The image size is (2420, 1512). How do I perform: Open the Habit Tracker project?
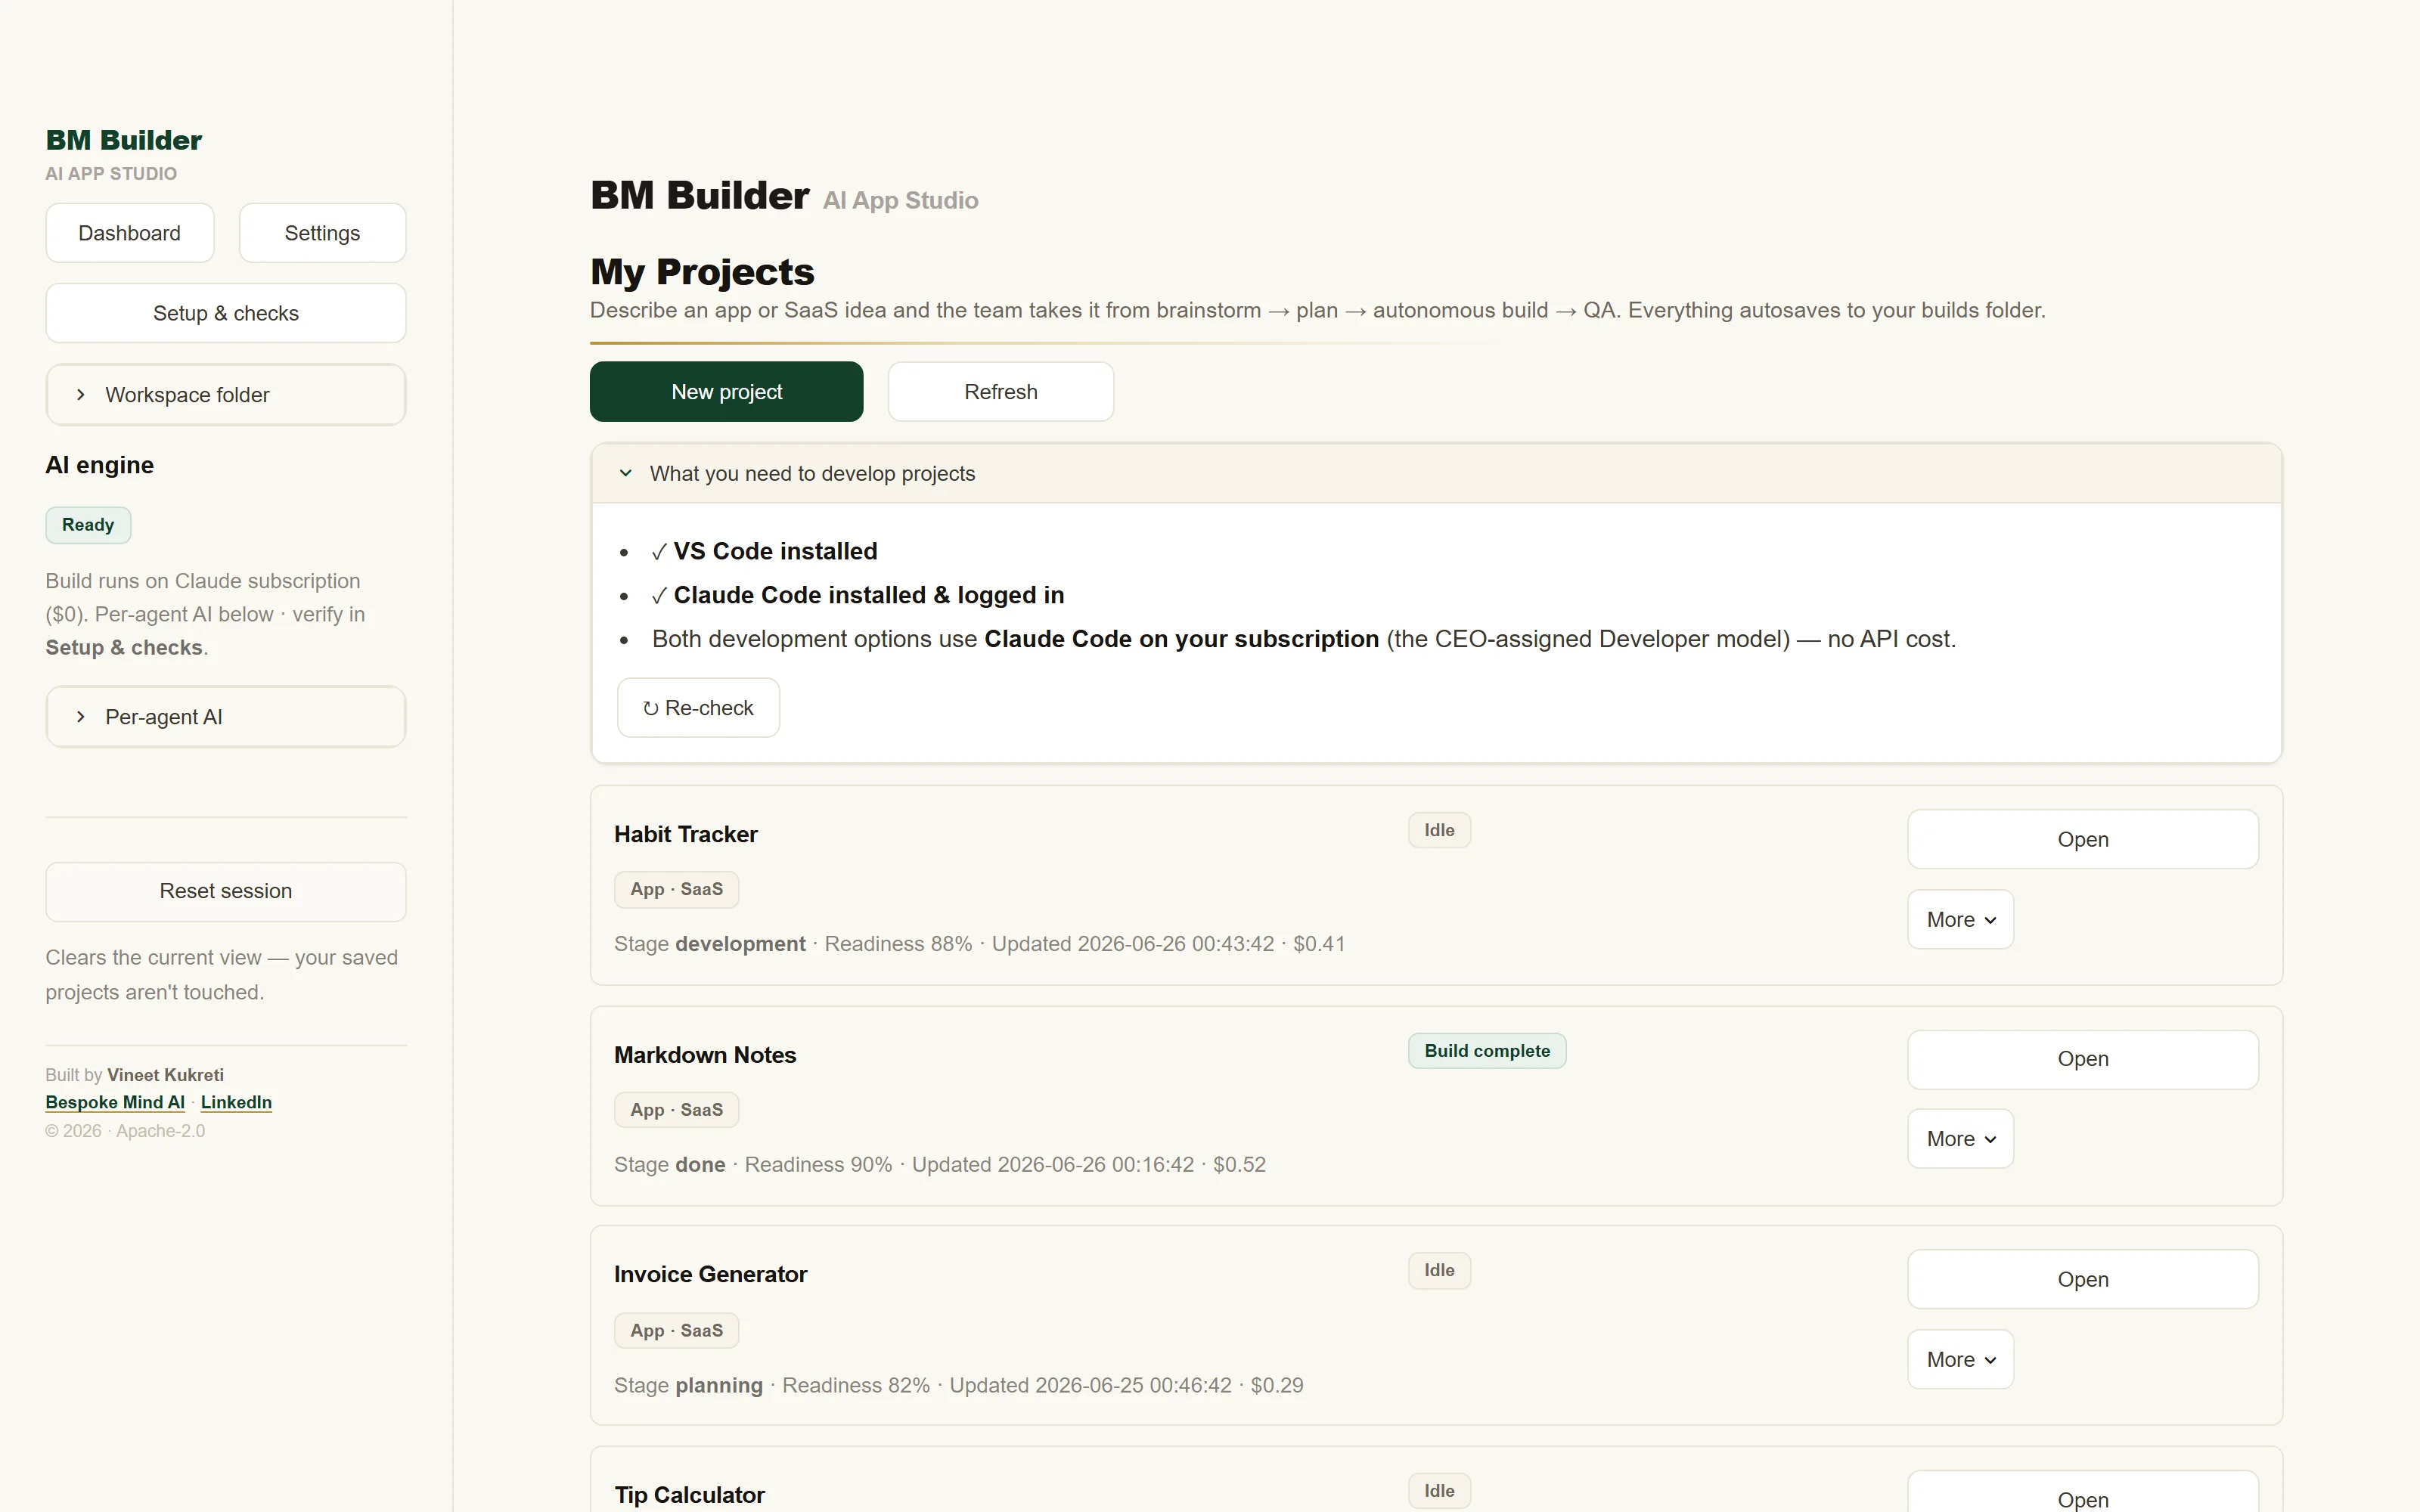coord(2083,840)
